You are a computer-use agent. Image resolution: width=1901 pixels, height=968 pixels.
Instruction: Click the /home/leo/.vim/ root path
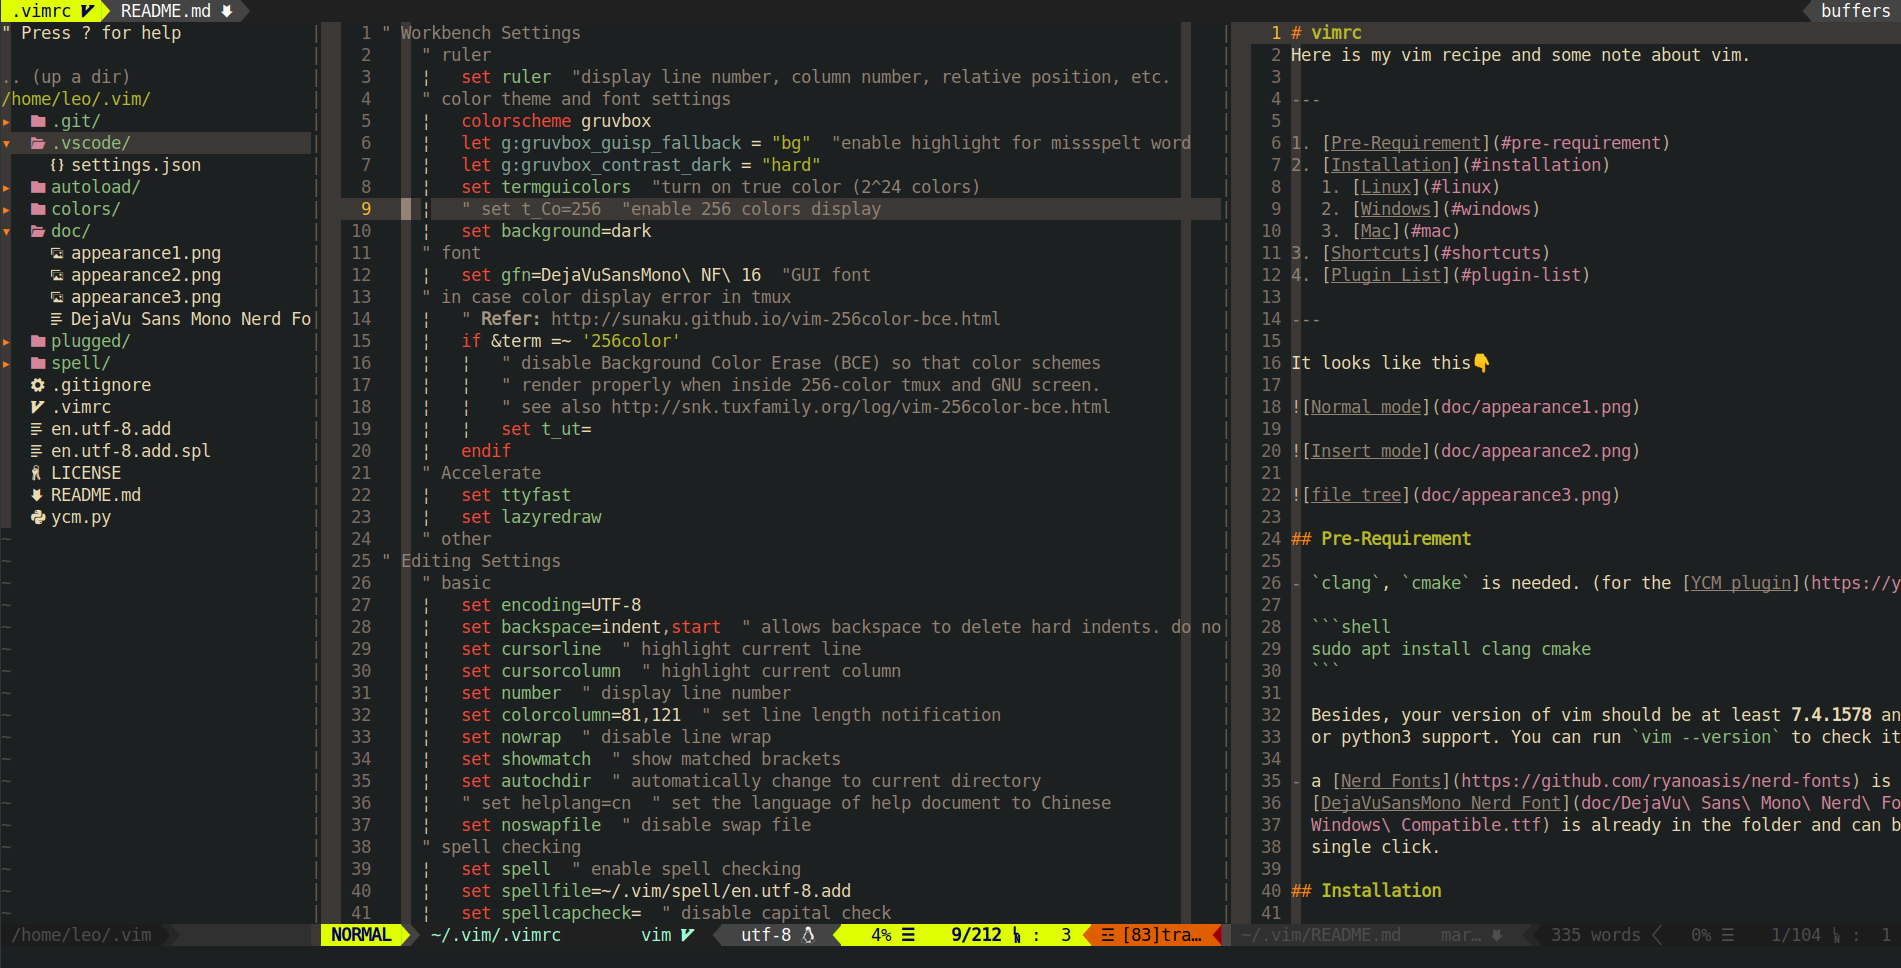pyautogui.click(x=76, y=99)
